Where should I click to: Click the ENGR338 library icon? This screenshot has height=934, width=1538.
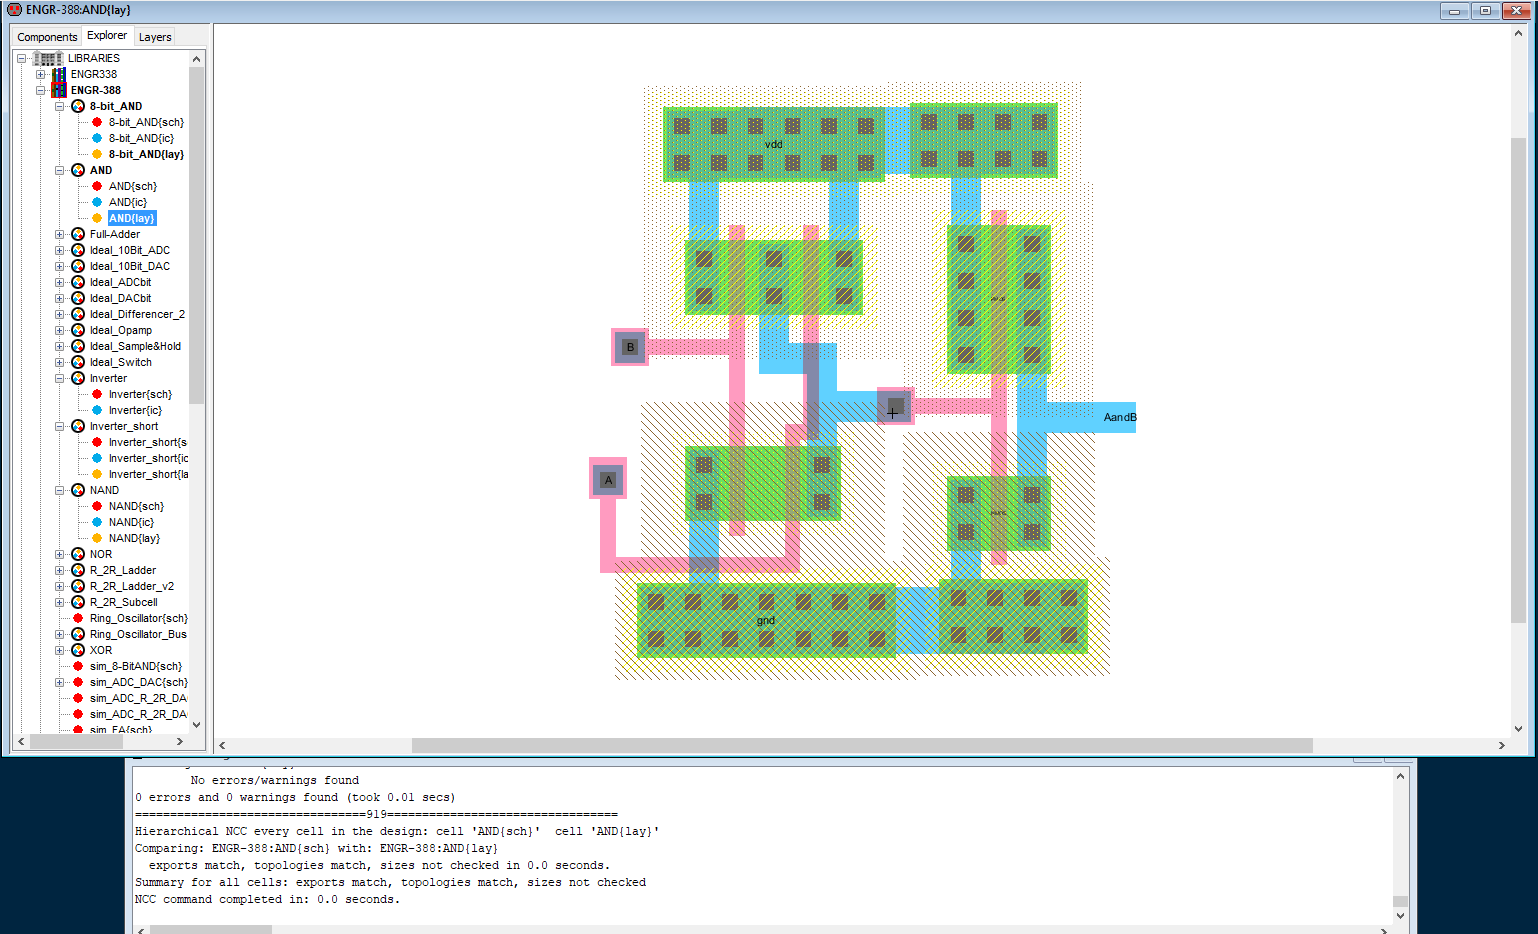click(59, 74)
